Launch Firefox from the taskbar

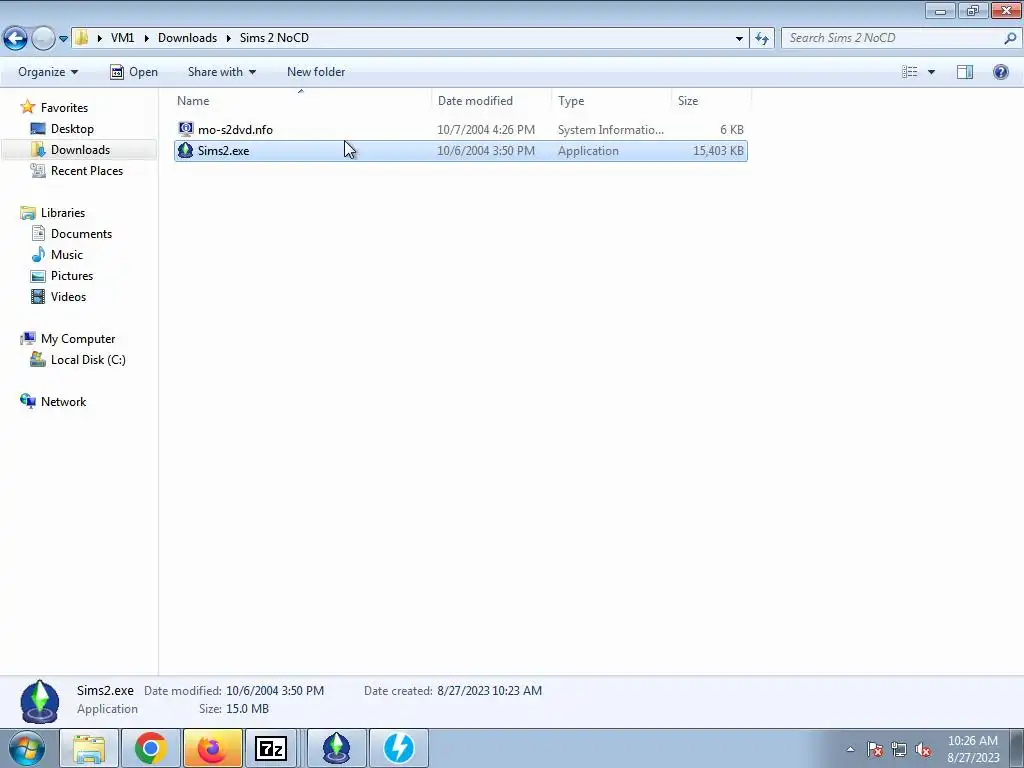pyautogui.click(x=212, y=748)
